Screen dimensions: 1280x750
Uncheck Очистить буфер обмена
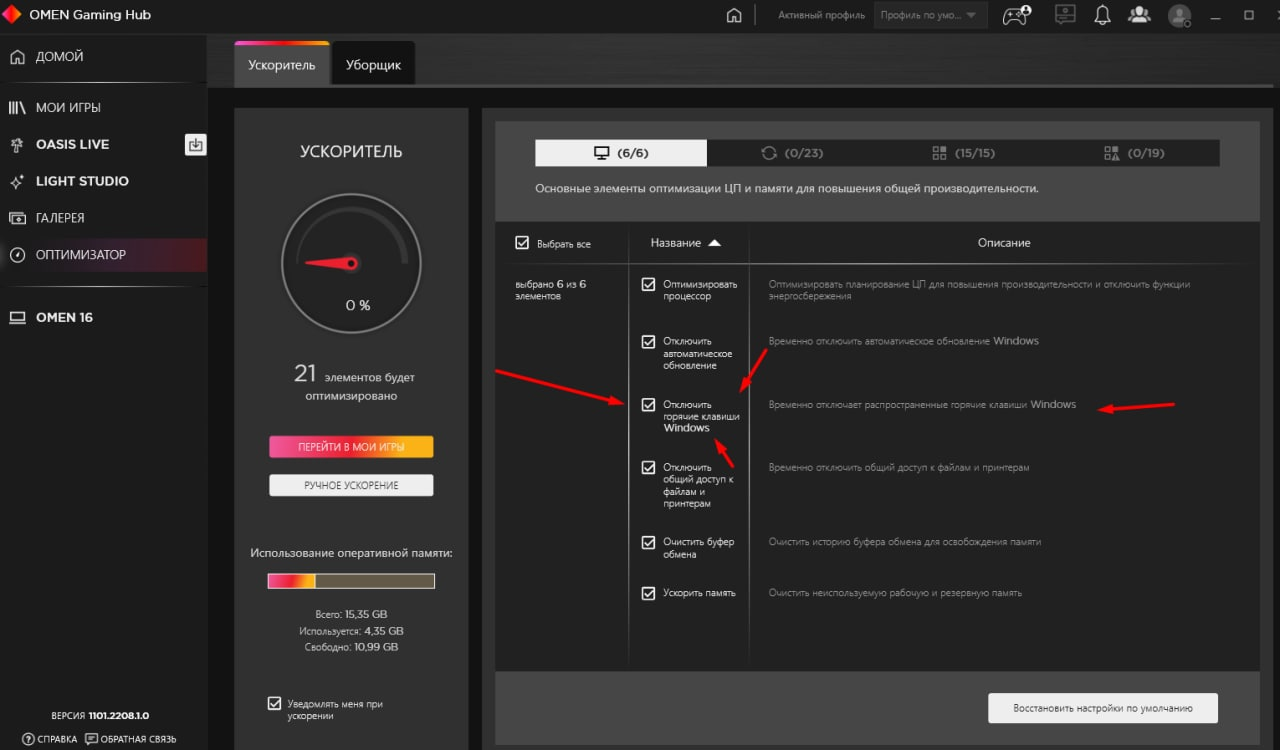[648, 542]
